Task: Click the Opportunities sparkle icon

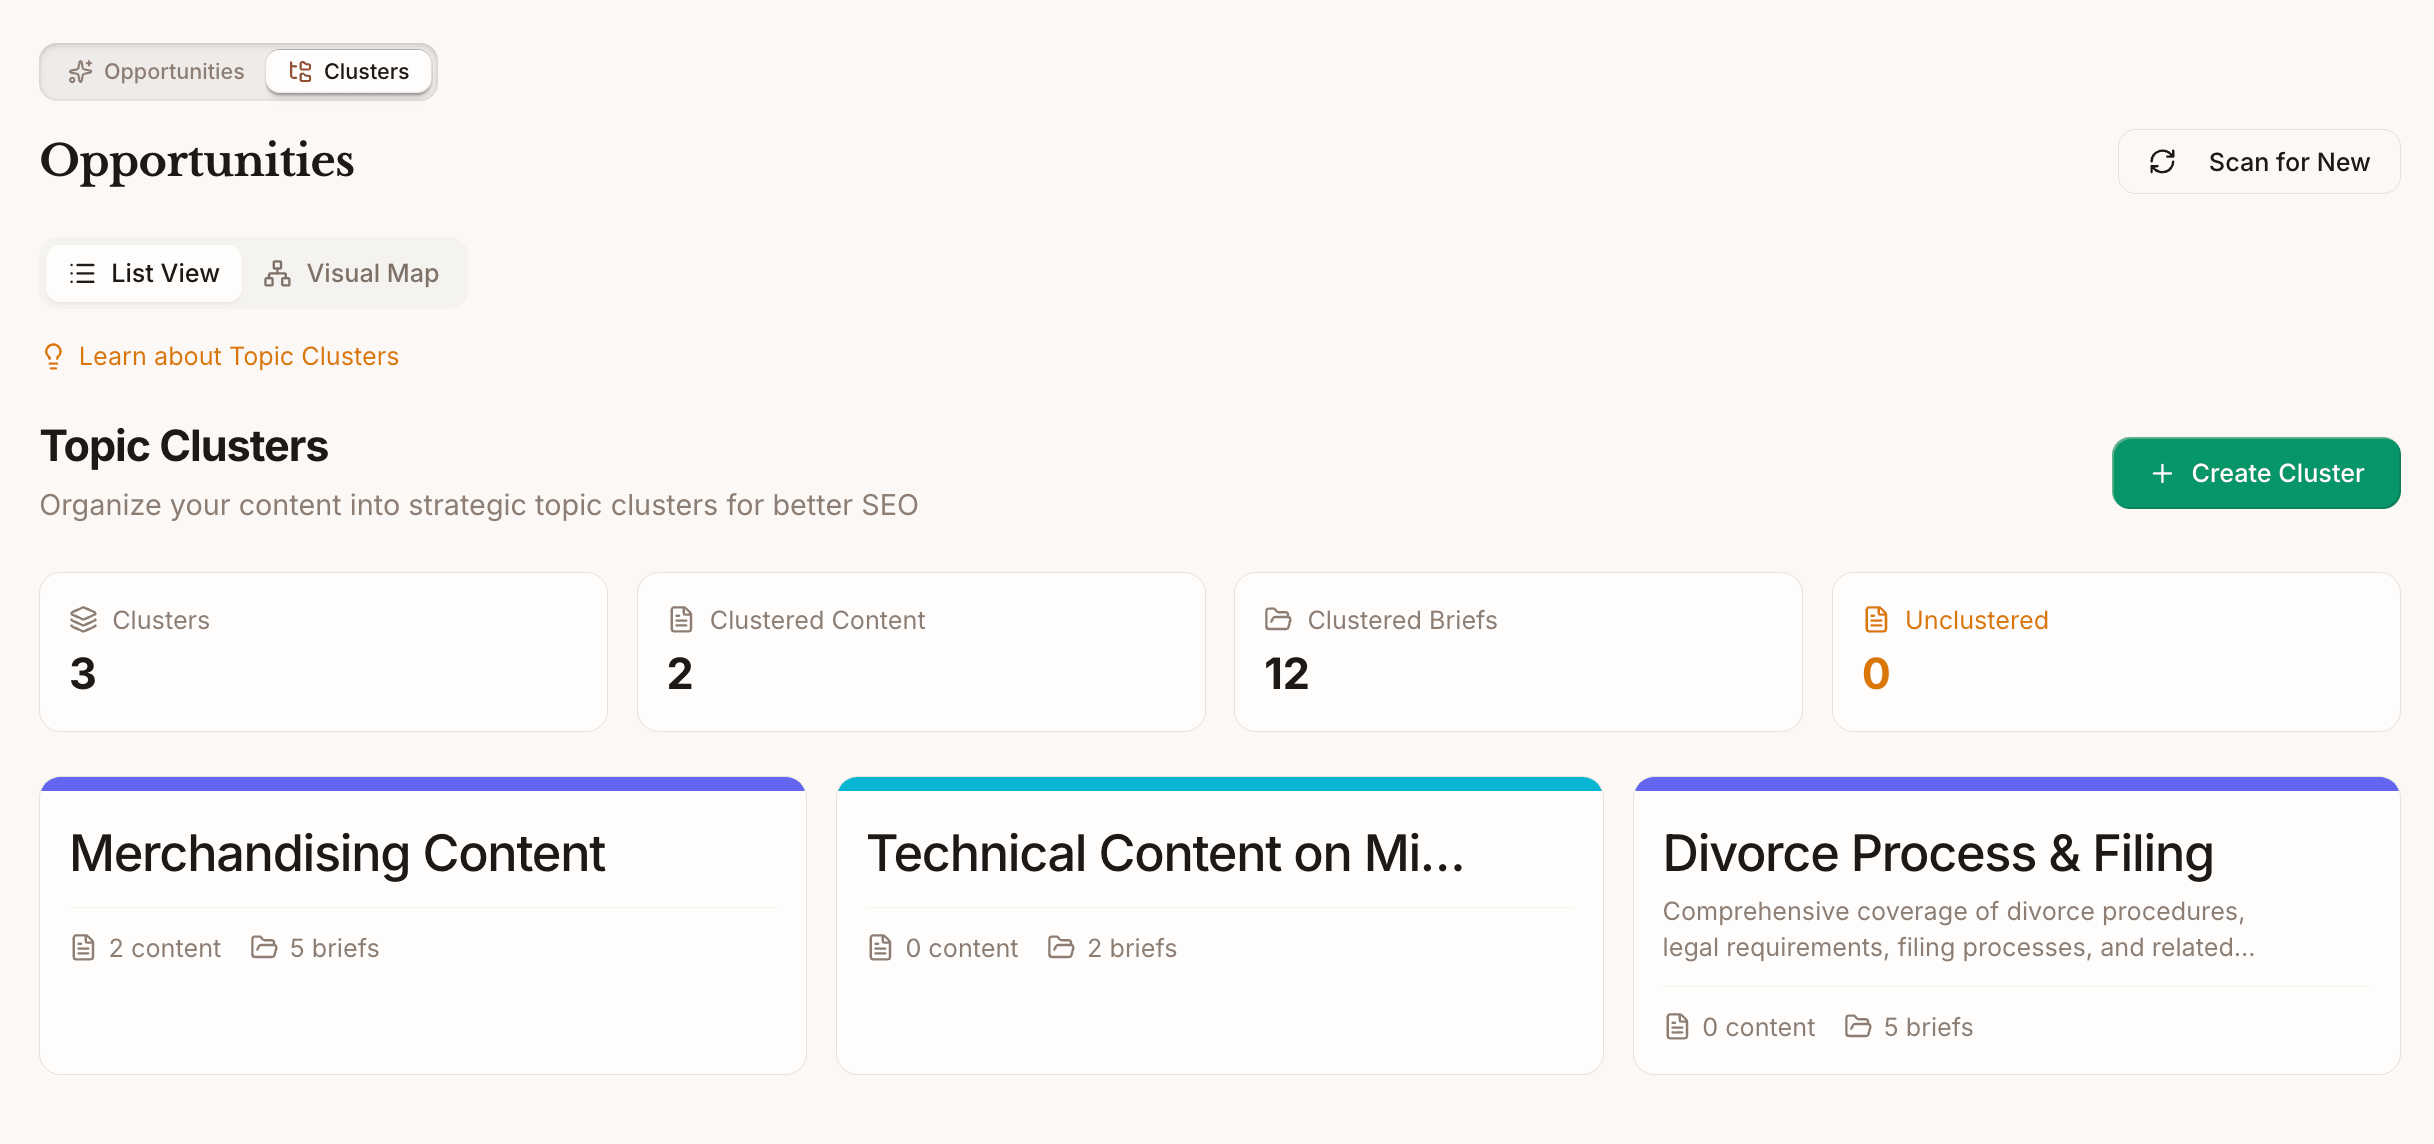Action: point(82,71)
